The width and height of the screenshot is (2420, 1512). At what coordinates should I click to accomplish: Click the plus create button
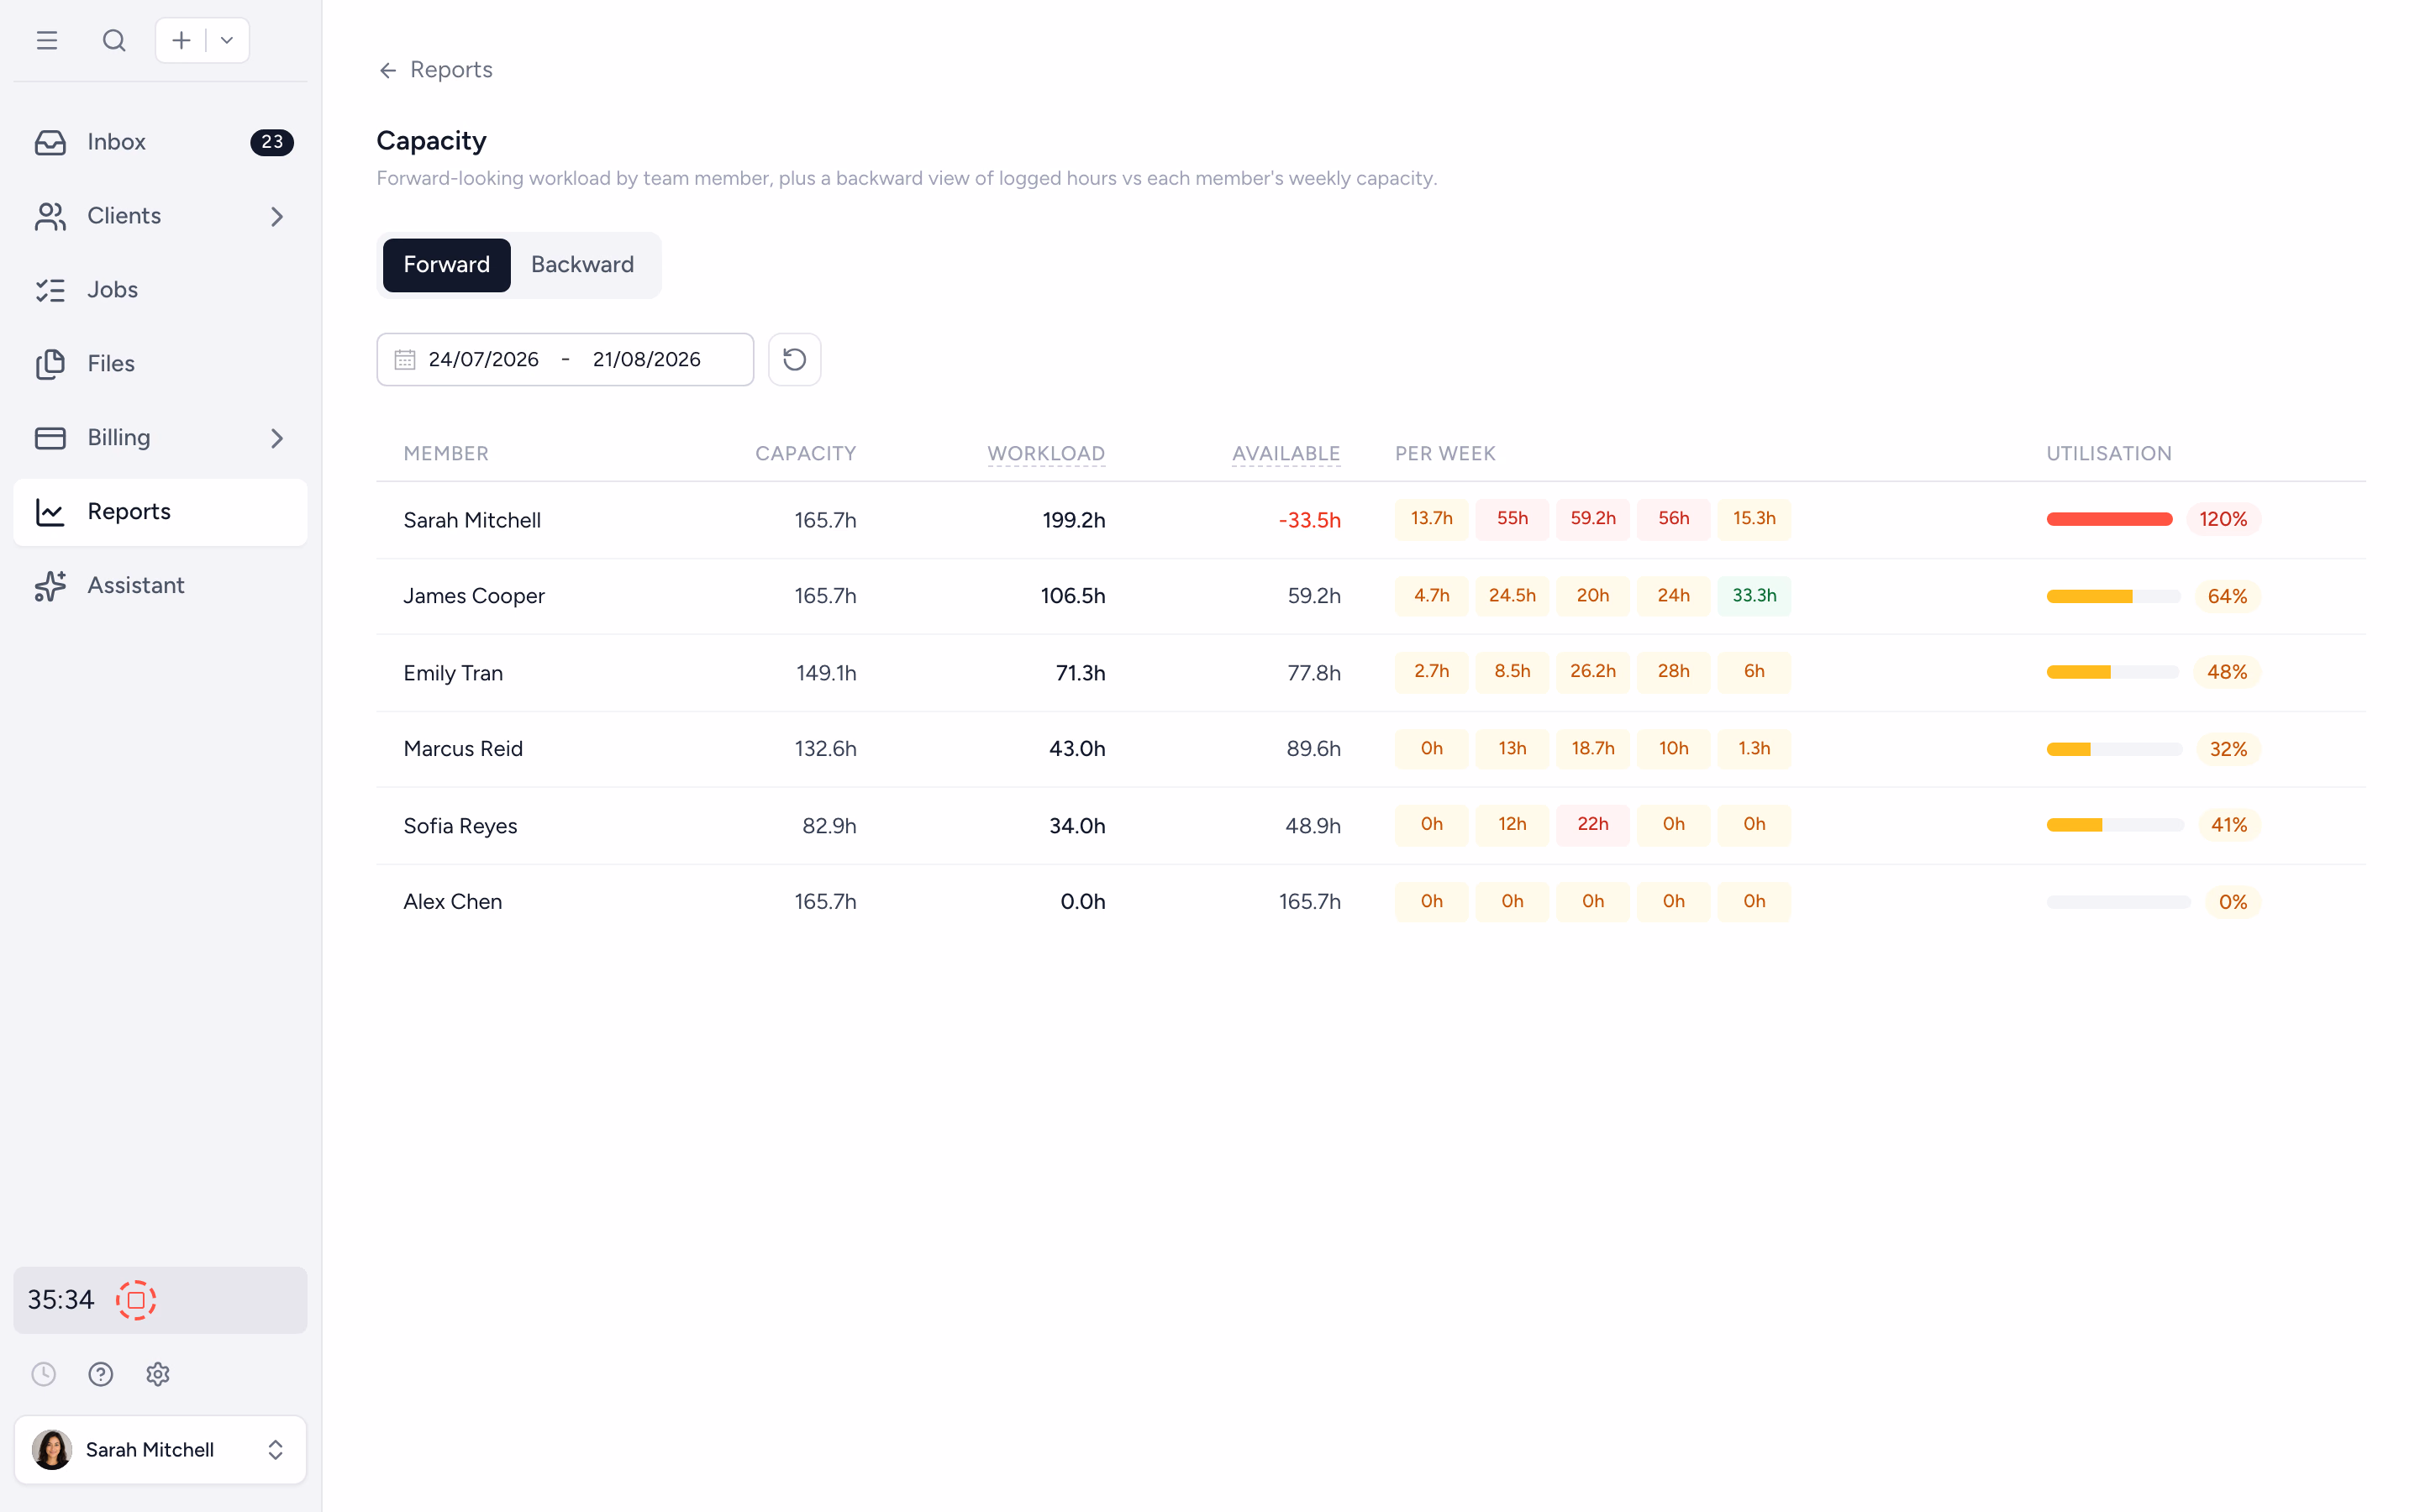(x=181, y=40)
